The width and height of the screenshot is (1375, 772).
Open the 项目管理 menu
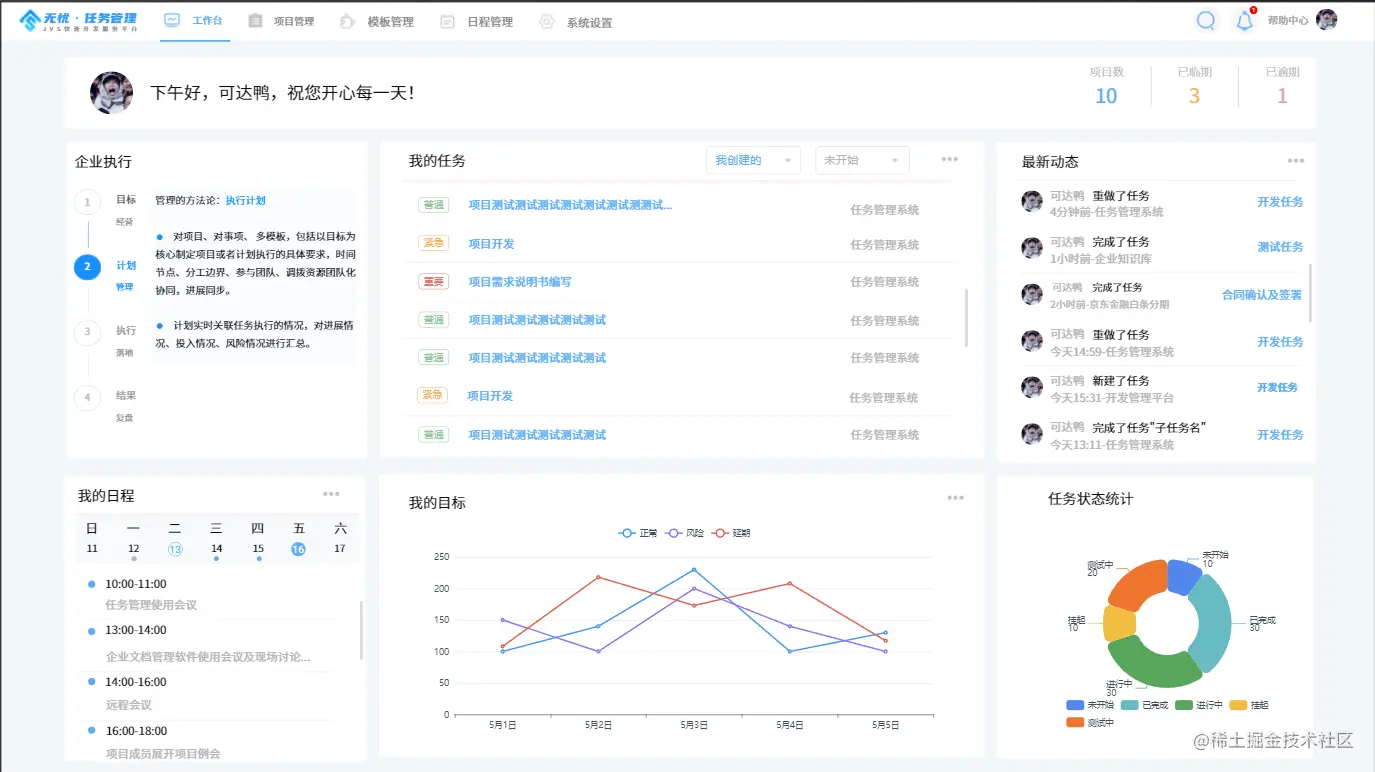pyautogui.click(x=281, y=22)
